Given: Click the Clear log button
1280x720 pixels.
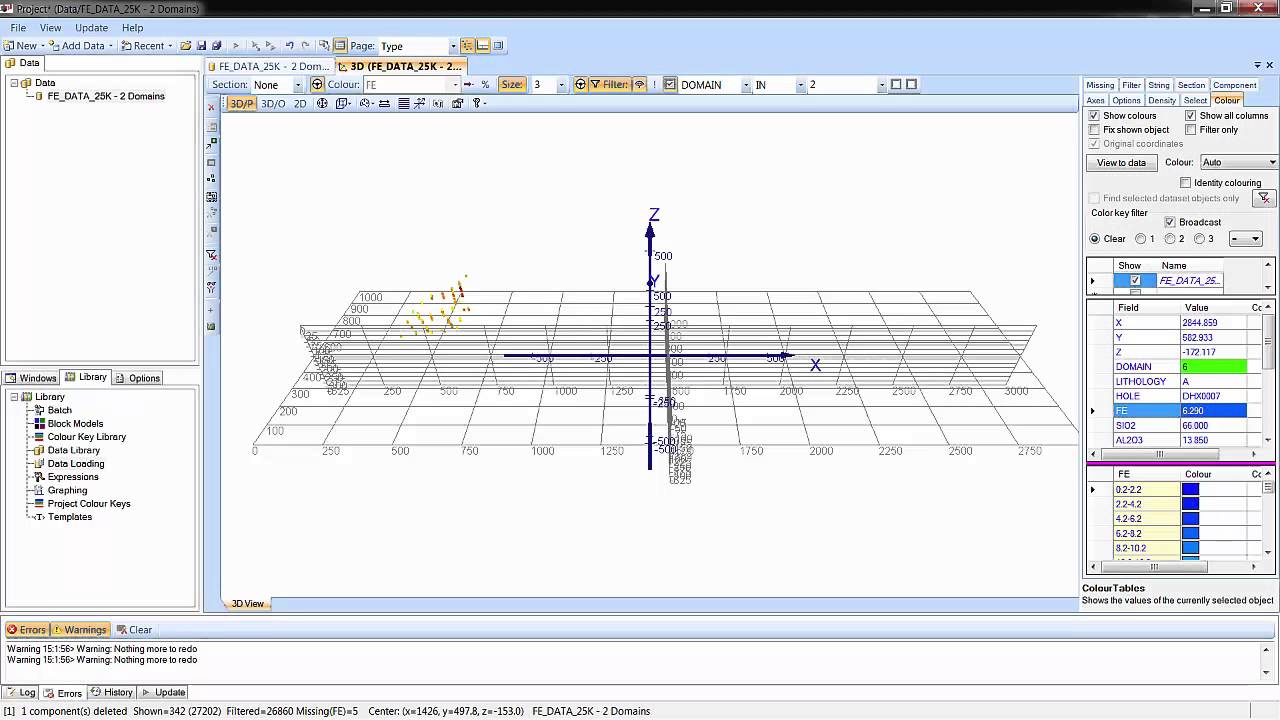Looking at the screenshot, I should tap(134, 630).
